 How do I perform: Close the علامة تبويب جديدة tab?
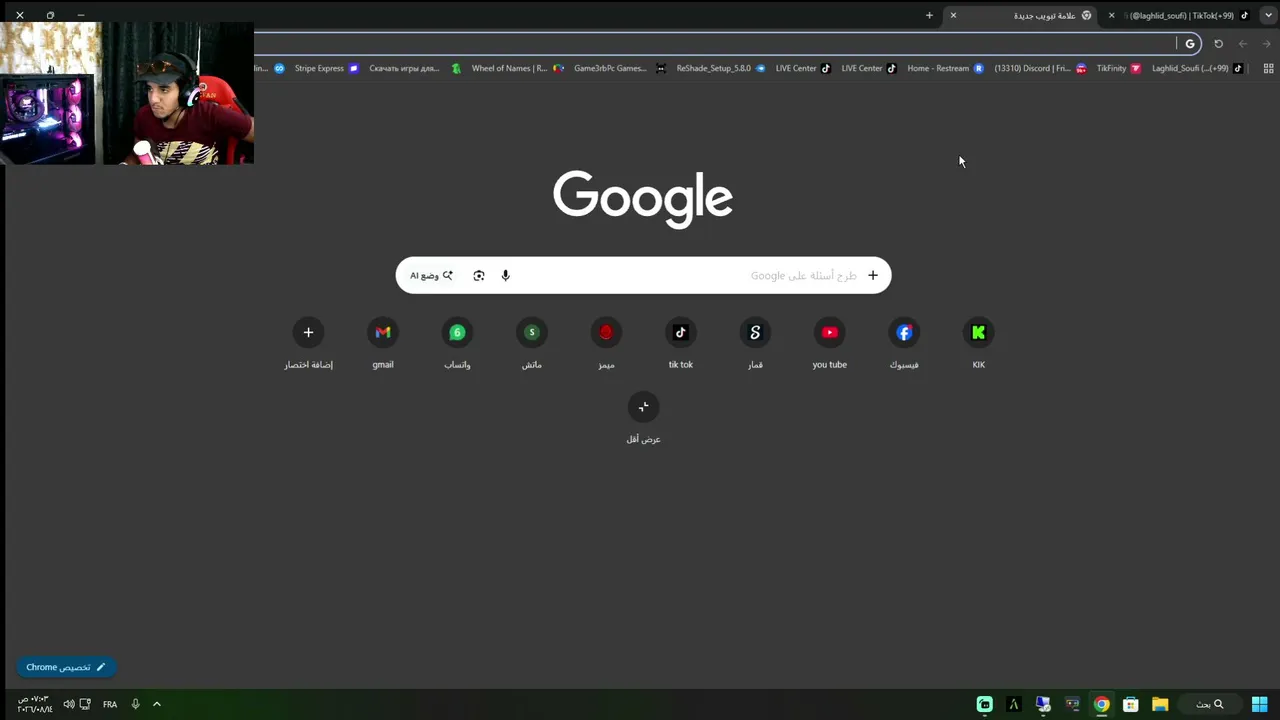click(953, 15)
